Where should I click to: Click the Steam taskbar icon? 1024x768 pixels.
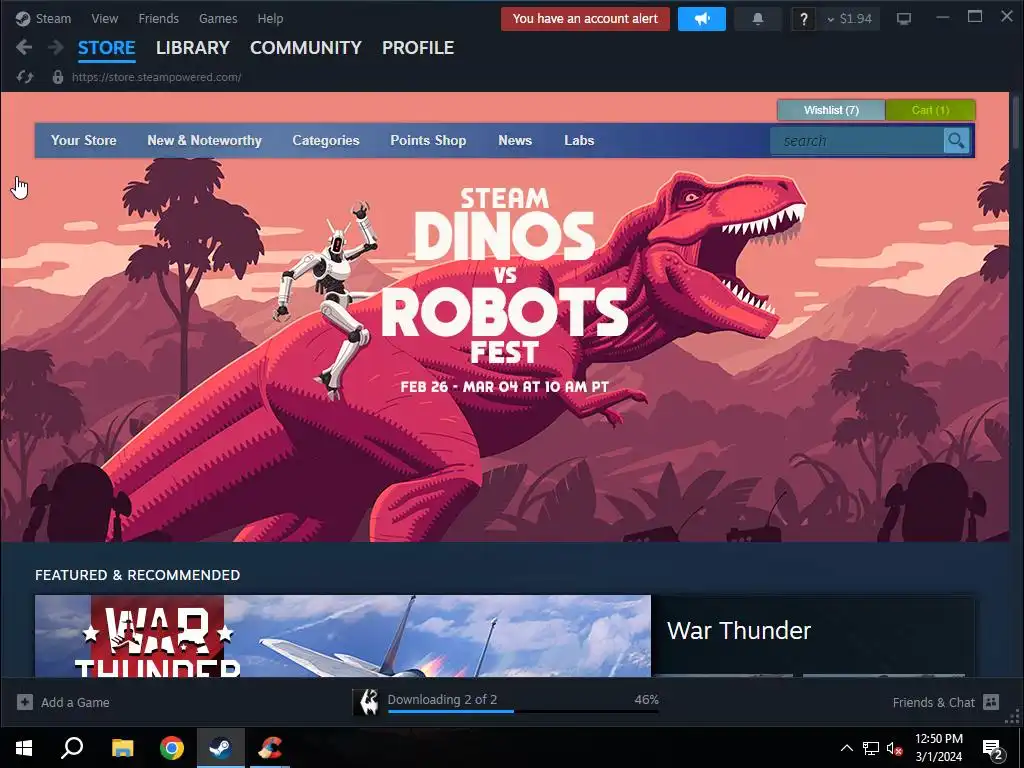pyautogui.click(x=221, y=748)
